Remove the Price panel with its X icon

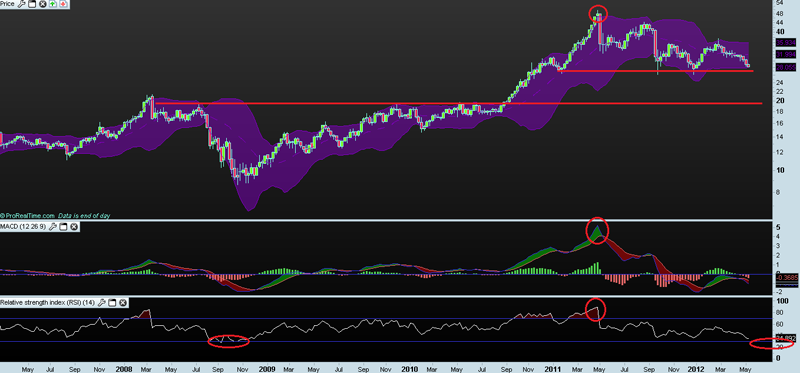pyautogui.click(x=43, y=4)
